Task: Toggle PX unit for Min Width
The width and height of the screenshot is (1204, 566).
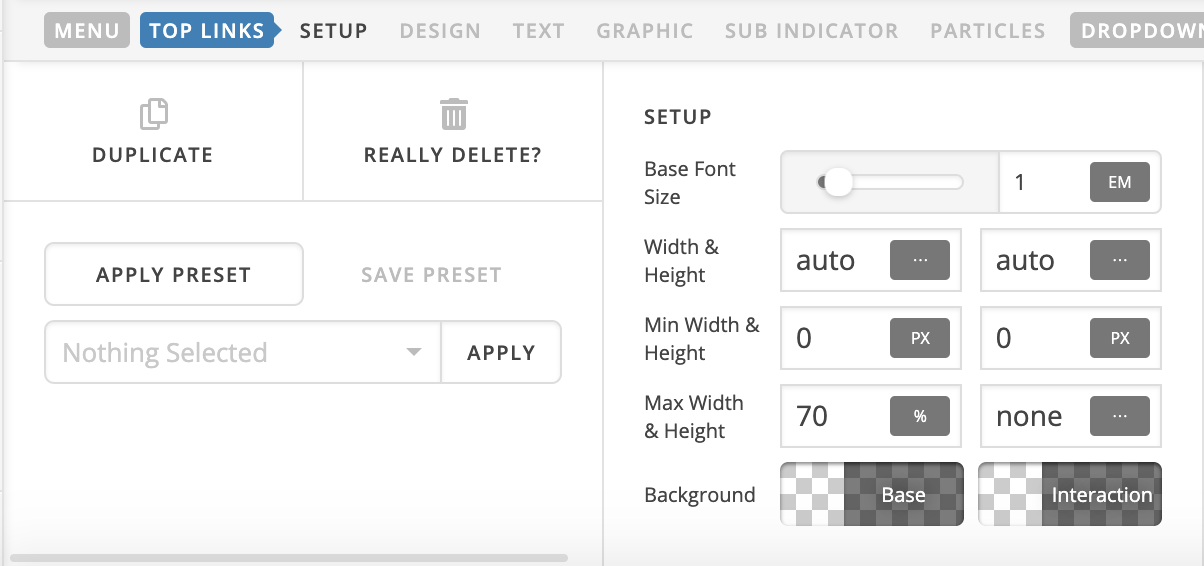Action: (920, 339)
